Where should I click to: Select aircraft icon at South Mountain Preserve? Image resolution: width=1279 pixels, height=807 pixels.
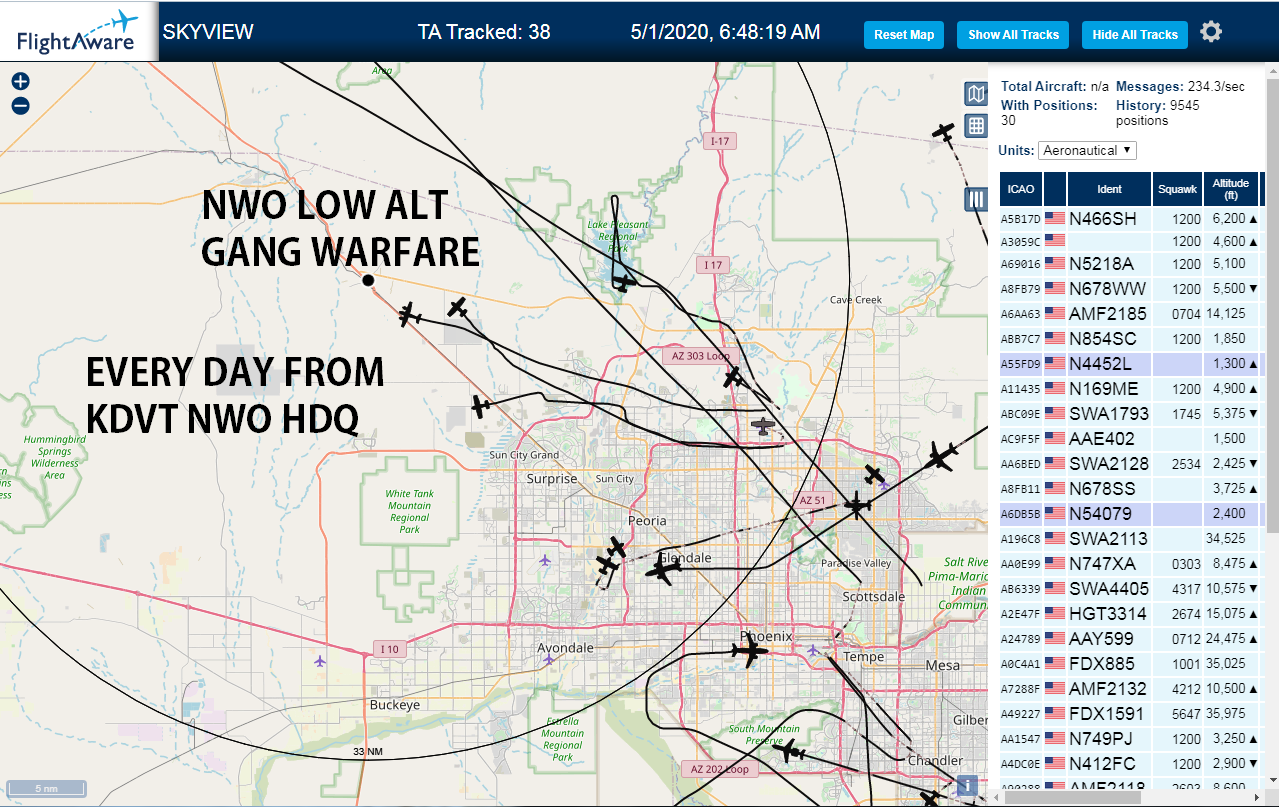(790, 751)
